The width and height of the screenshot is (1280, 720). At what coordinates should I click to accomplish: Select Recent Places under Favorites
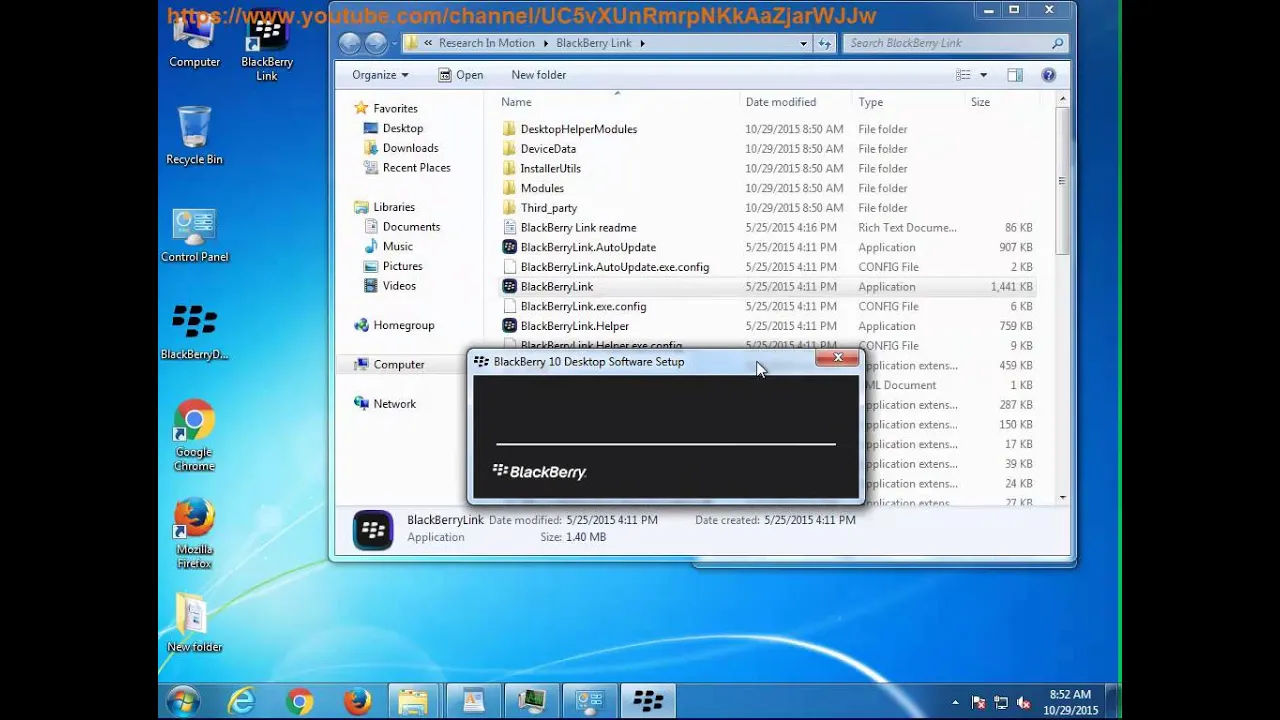(x=417, y=168)
